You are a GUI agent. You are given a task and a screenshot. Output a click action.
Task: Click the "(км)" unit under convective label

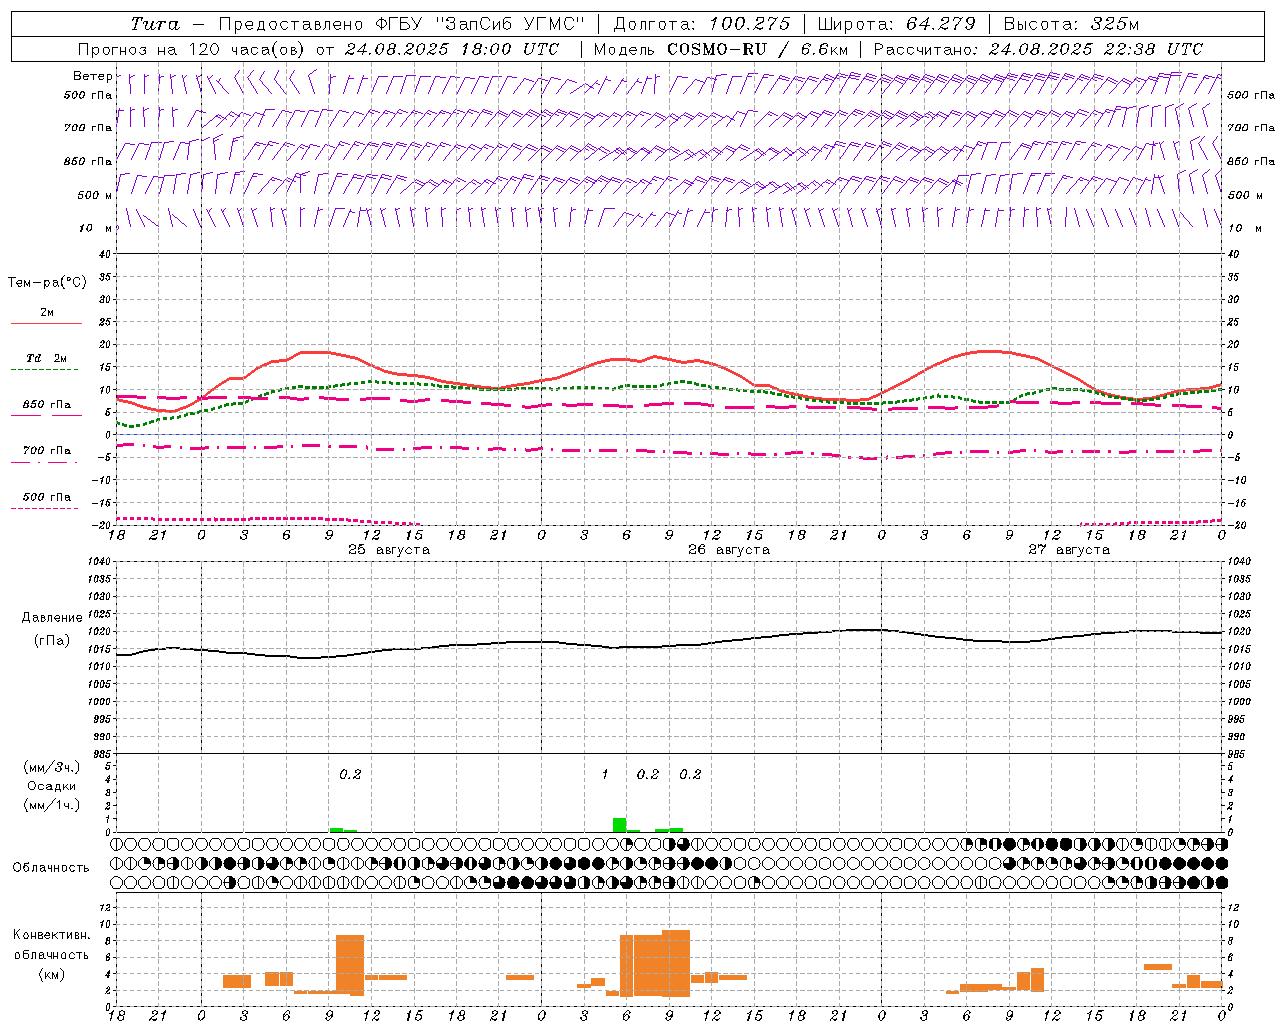[52, 974]
